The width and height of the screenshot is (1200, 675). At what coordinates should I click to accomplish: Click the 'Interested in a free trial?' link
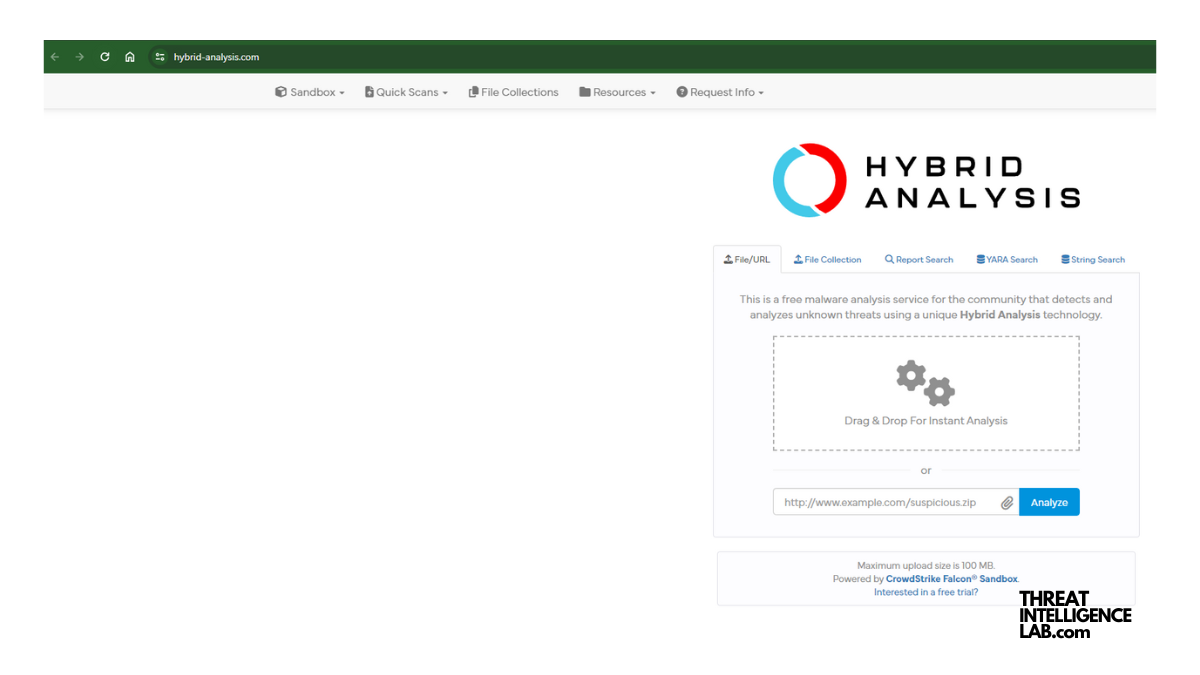coord(926,591)
